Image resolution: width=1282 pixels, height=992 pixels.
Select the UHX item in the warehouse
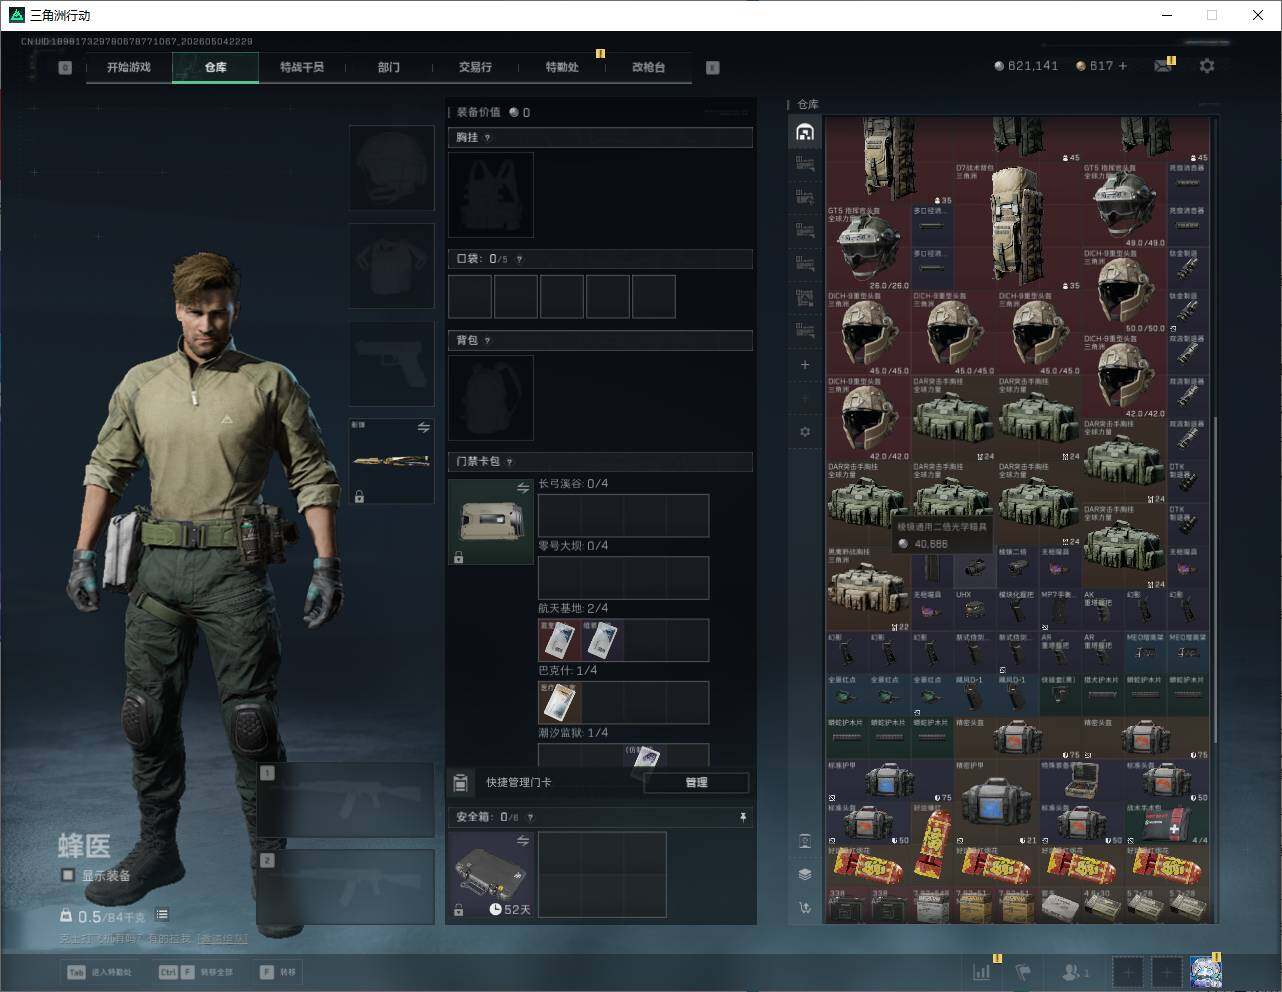click(x=975, y=609)
